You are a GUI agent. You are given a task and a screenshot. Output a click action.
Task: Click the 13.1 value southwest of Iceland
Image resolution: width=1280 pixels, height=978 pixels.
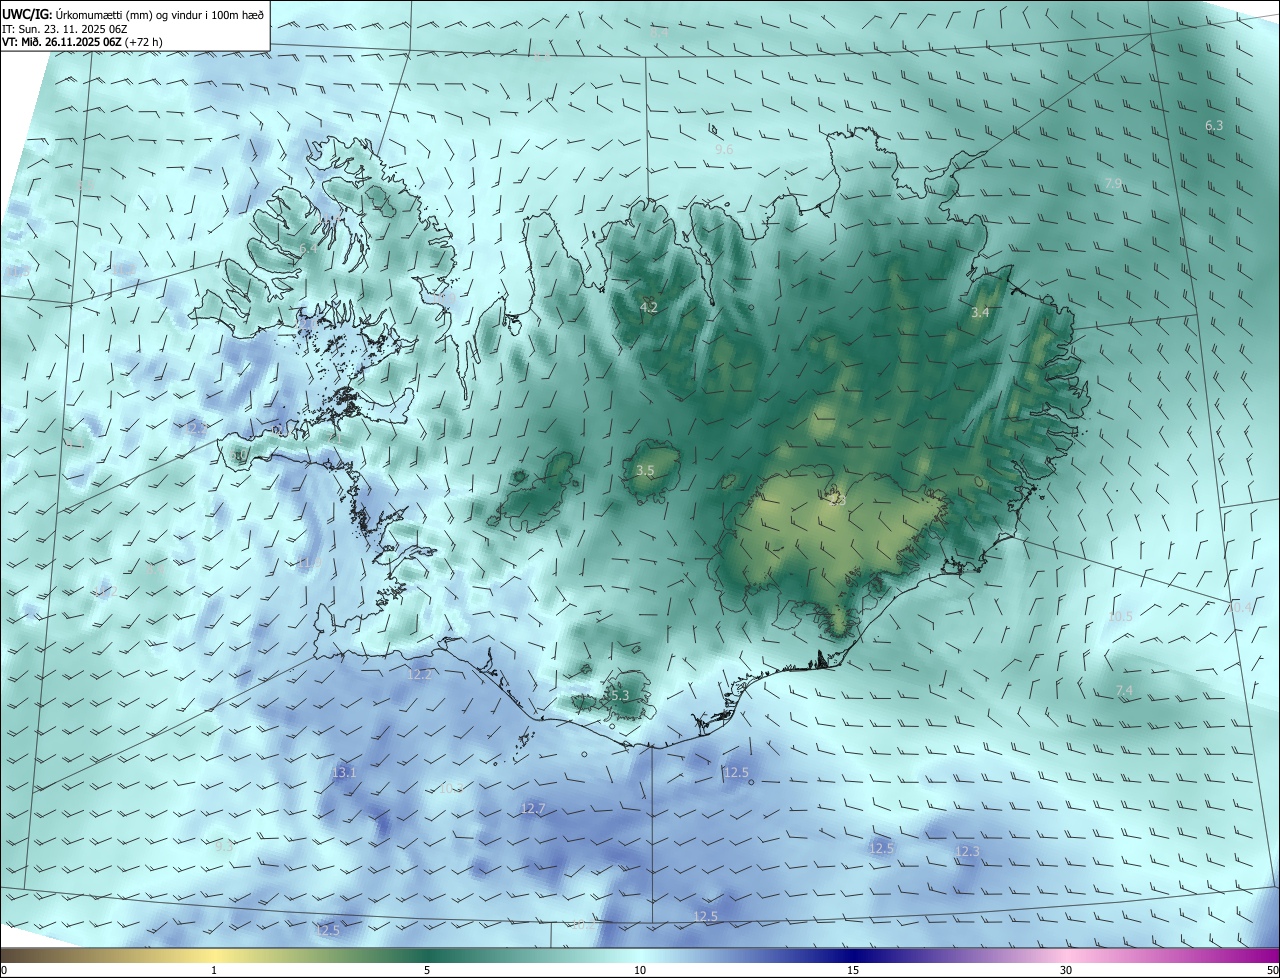(344, 773)
